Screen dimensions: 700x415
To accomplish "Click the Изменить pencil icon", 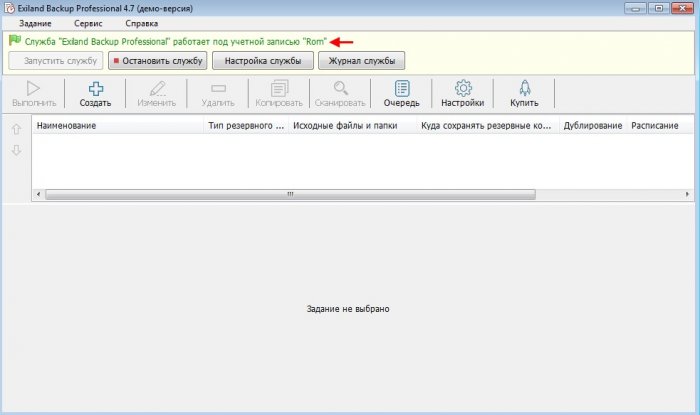I will tap(157, 89).
